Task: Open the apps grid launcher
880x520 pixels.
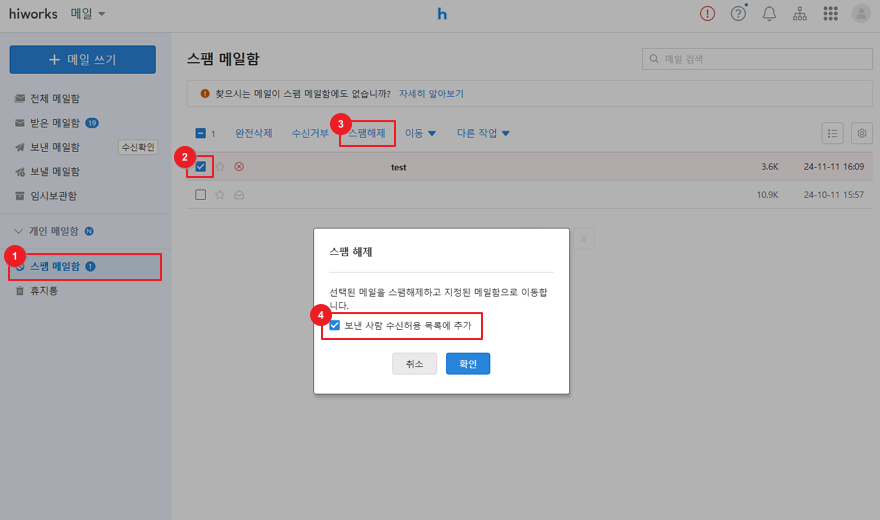Action: 830,14
